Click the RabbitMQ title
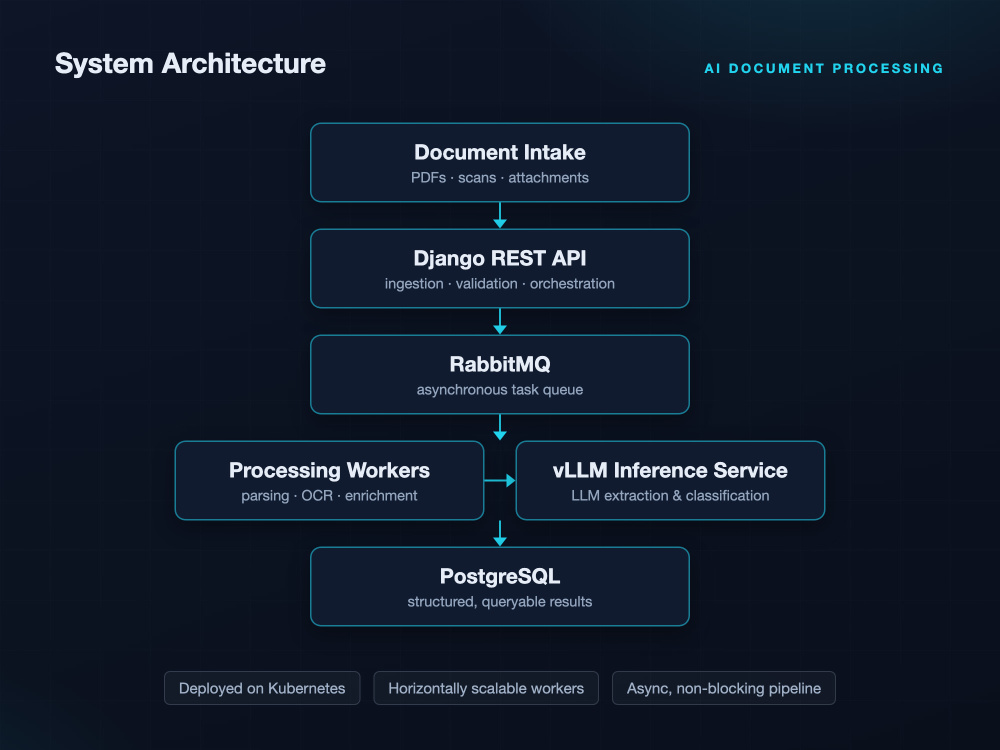Viewport: 1000px width, 750px height. pyautogui.click(x=500, y=364)
